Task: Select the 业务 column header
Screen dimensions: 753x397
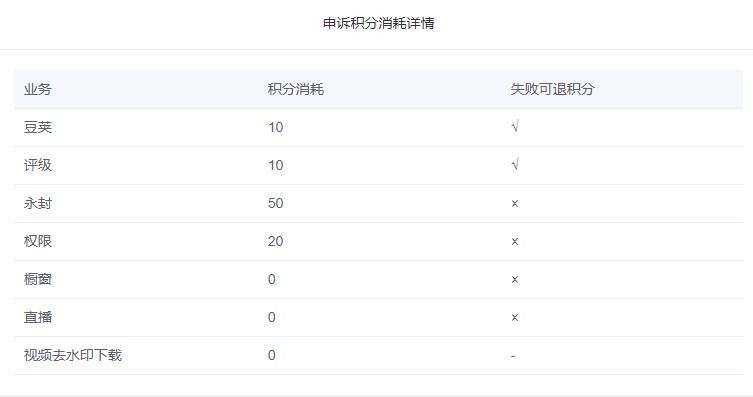Action: click(x=37, y=89)
